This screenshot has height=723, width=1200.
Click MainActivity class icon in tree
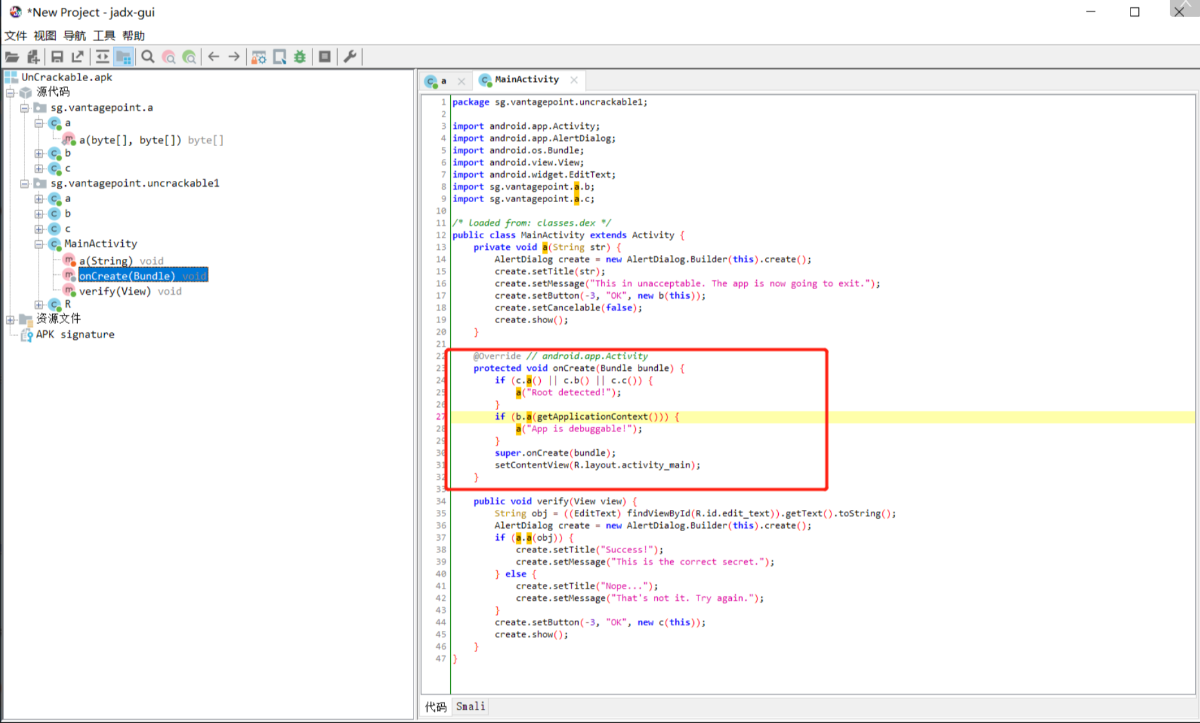[54, 244]
